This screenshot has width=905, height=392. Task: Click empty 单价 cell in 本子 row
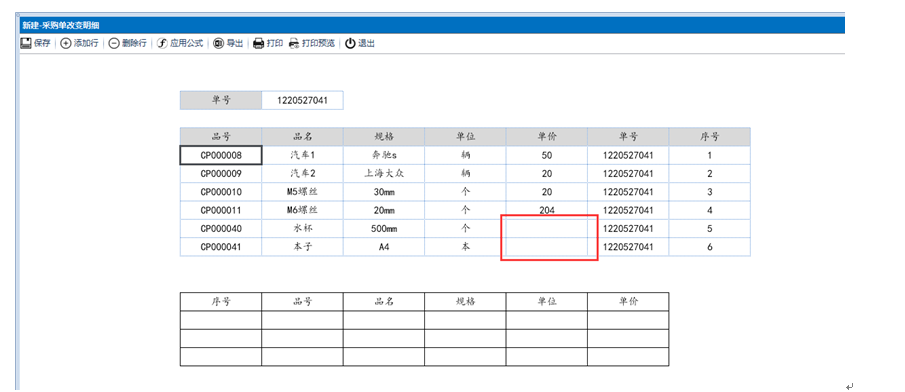pos(547,247)
